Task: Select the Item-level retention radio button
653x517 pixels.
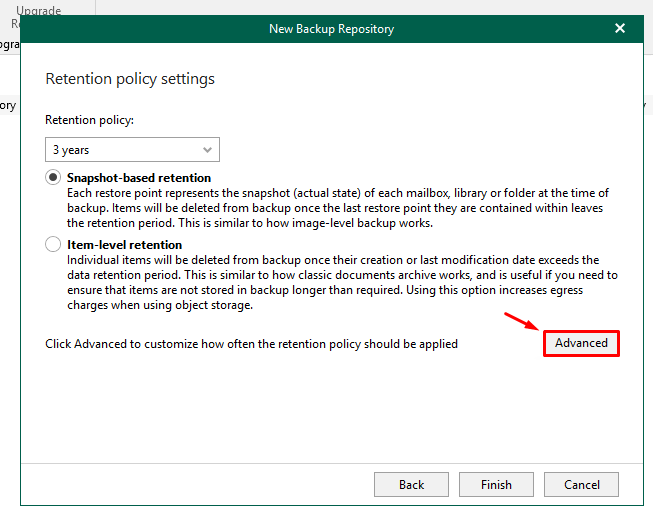Action: point(53,244)
